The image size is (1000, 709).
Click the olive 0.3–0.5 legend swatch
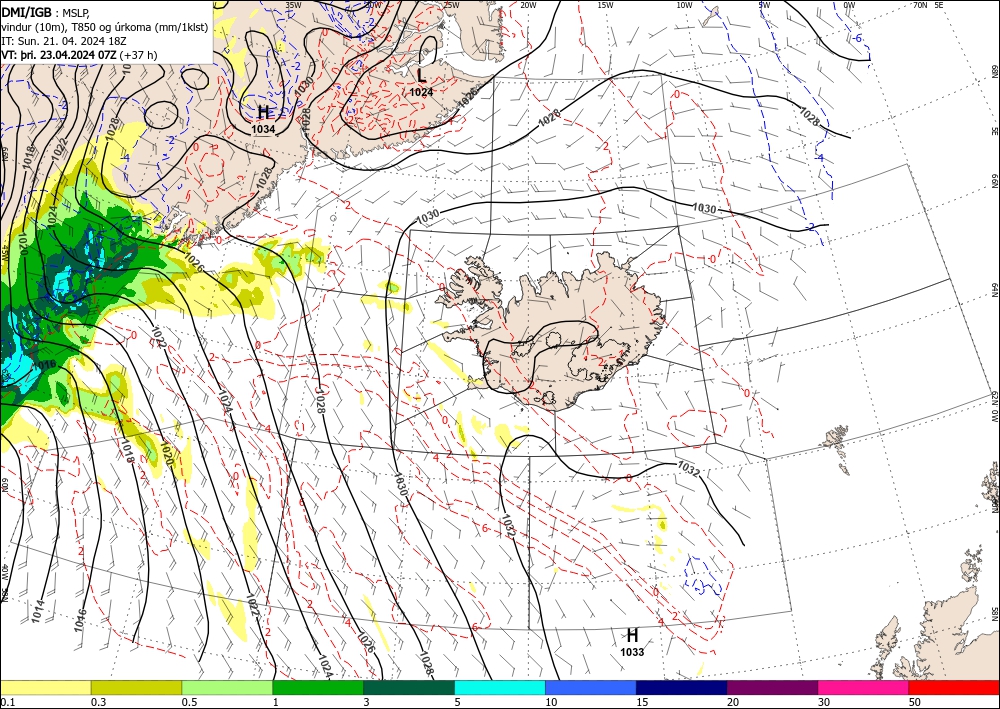tap(136, 687)
